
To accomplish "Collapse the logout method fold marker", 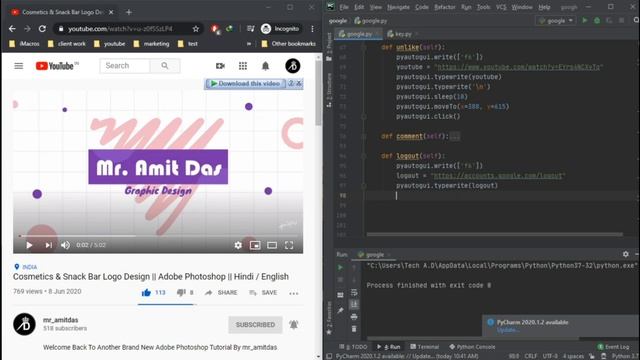I will coord(363,156).
